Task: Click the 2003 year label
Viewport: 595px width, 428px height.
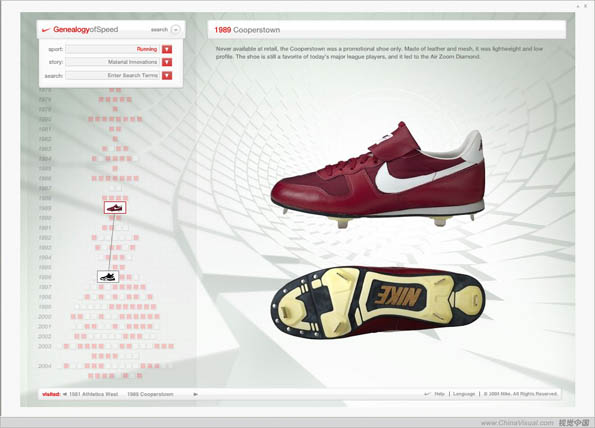Action: (44, 346)
